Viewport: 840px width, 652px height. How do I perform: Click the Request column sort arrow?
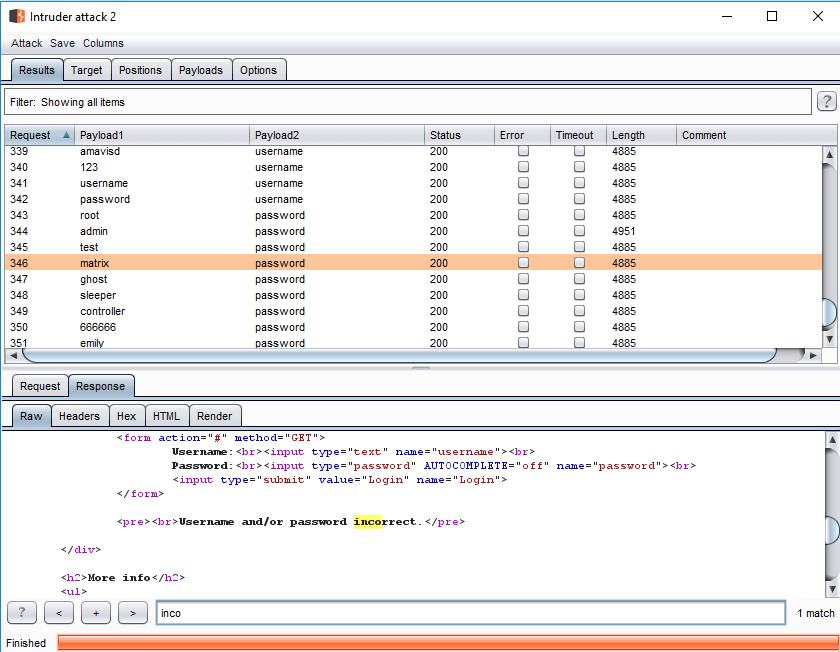tap(66, 135)
